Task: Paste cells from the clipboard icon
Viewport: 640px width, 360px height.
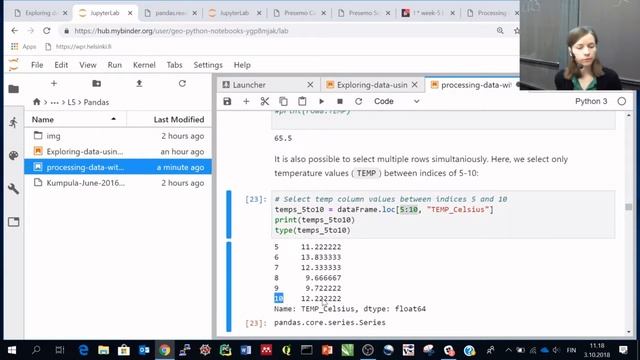Action: [302, 101]
